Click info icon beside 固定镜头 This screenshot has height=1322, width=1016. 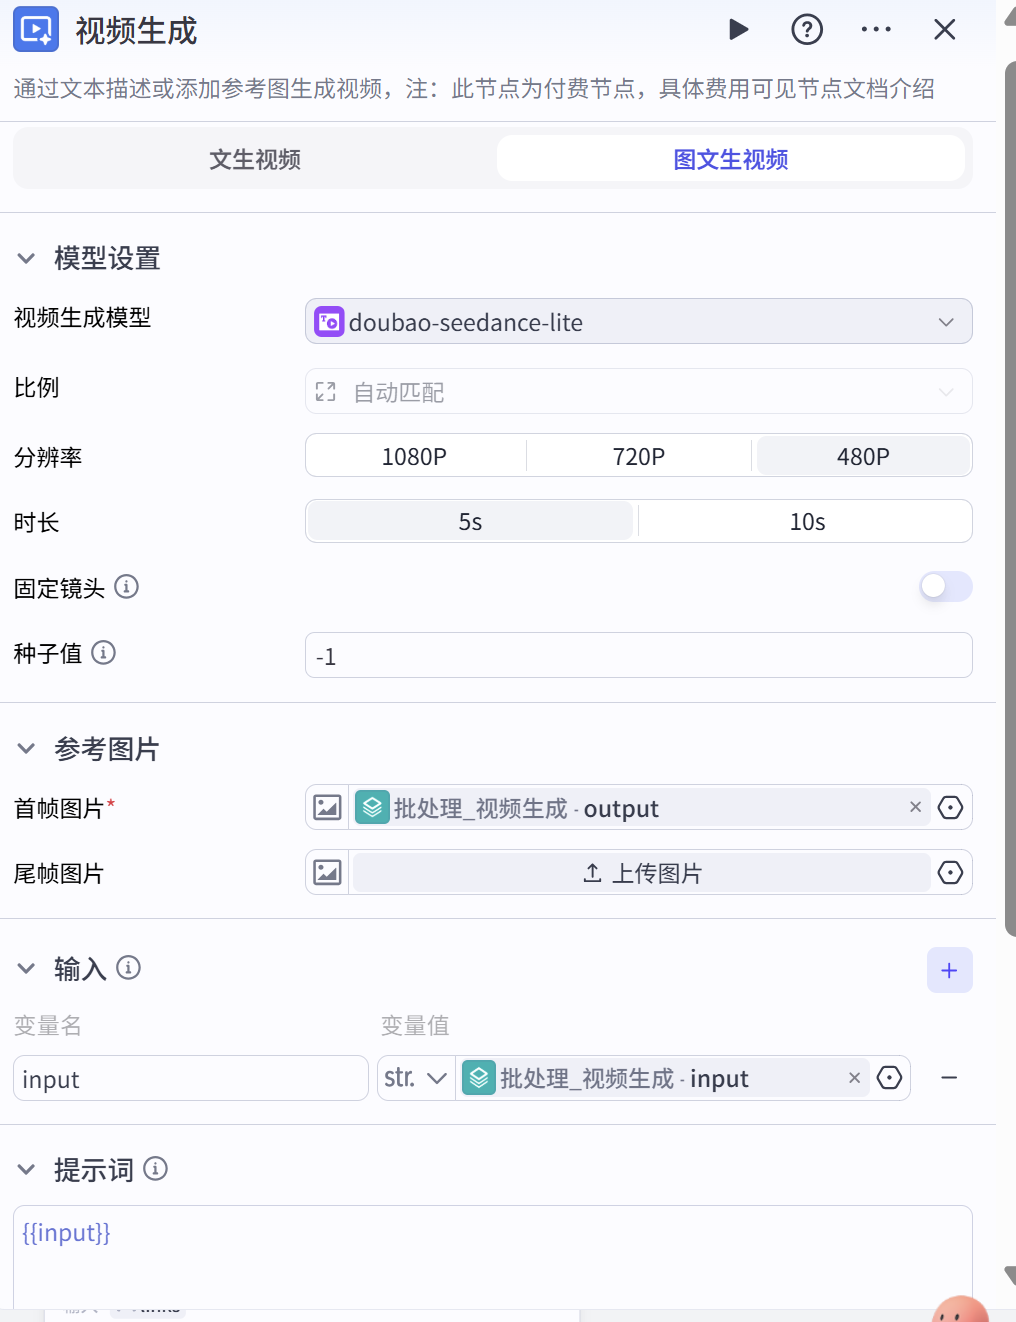click(127, 586)
